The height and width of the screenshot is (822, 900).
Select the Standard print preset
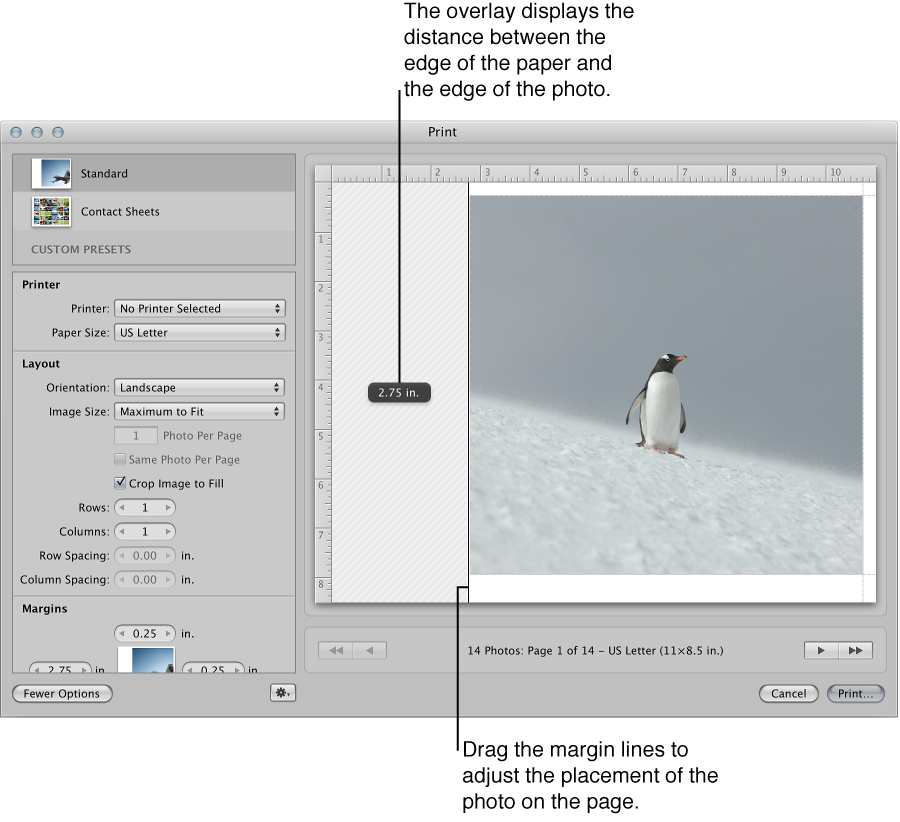[x=103, y=173]
